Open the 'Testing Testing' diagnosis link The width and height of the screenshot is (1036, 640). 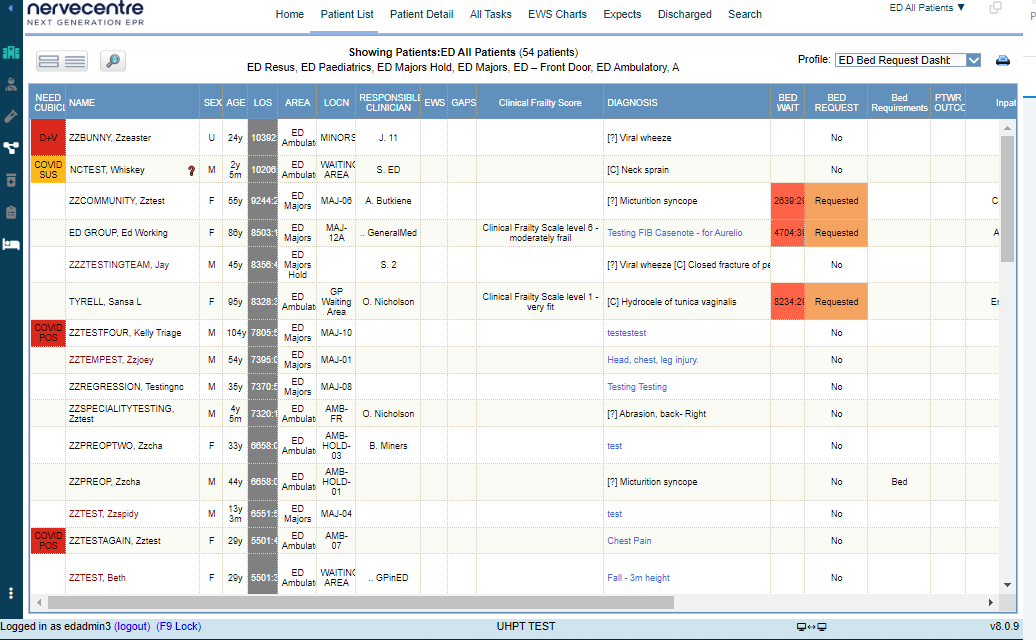point(637,387)
